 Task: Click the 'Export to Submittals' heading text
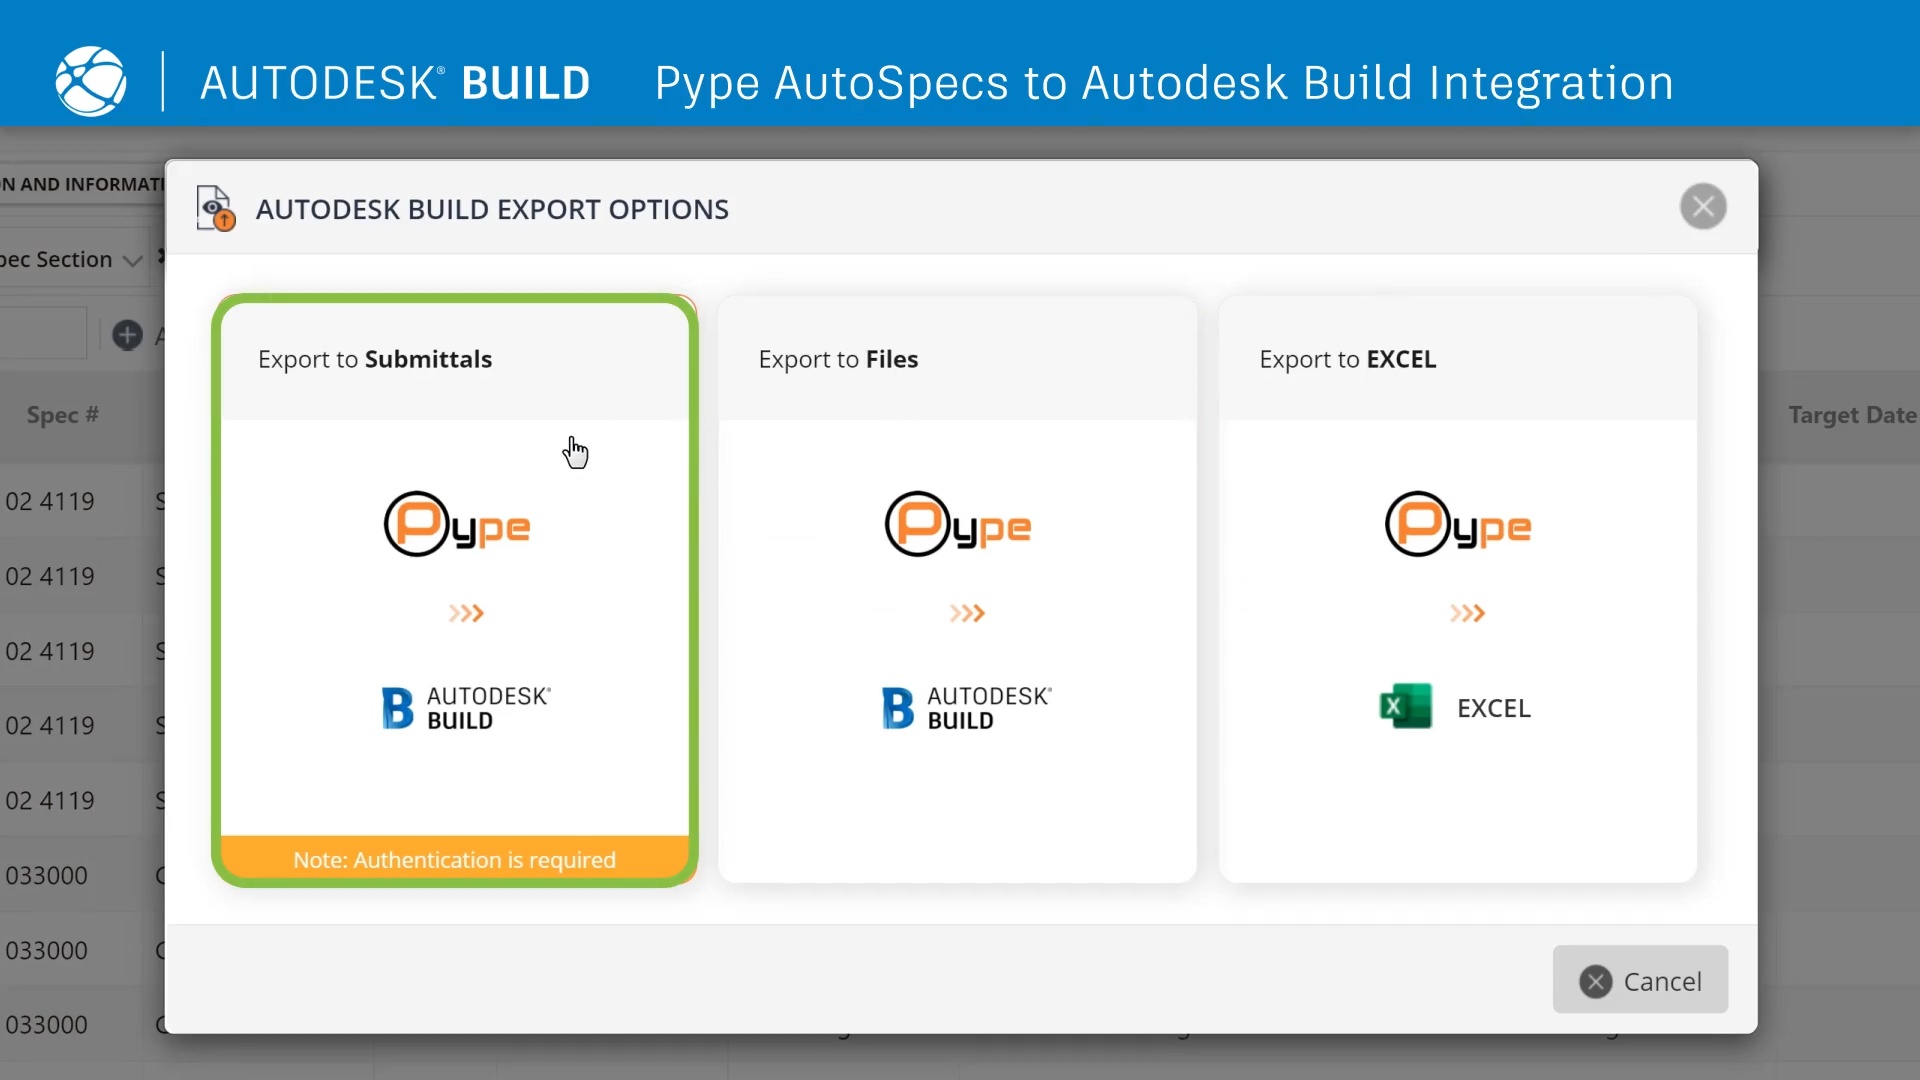point(375,359)
